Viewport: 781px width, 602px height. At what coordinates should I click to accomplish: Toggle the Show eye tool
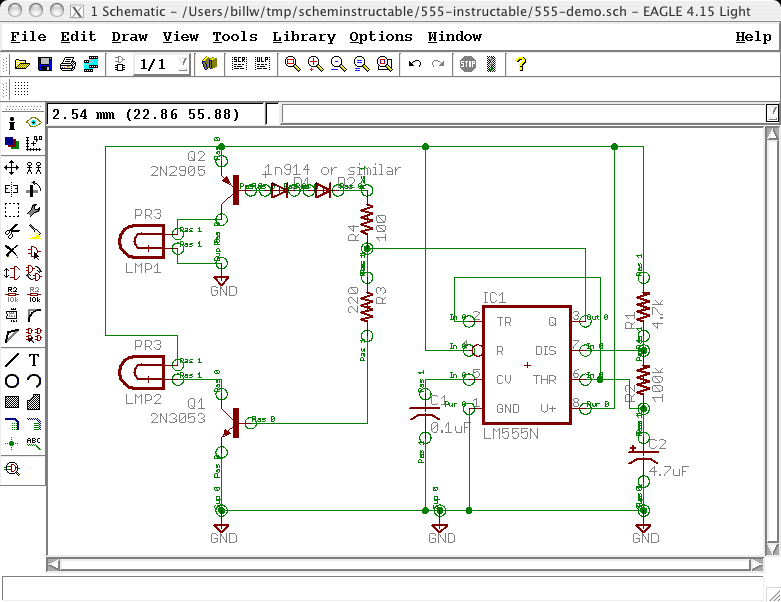tap(34, 122)
